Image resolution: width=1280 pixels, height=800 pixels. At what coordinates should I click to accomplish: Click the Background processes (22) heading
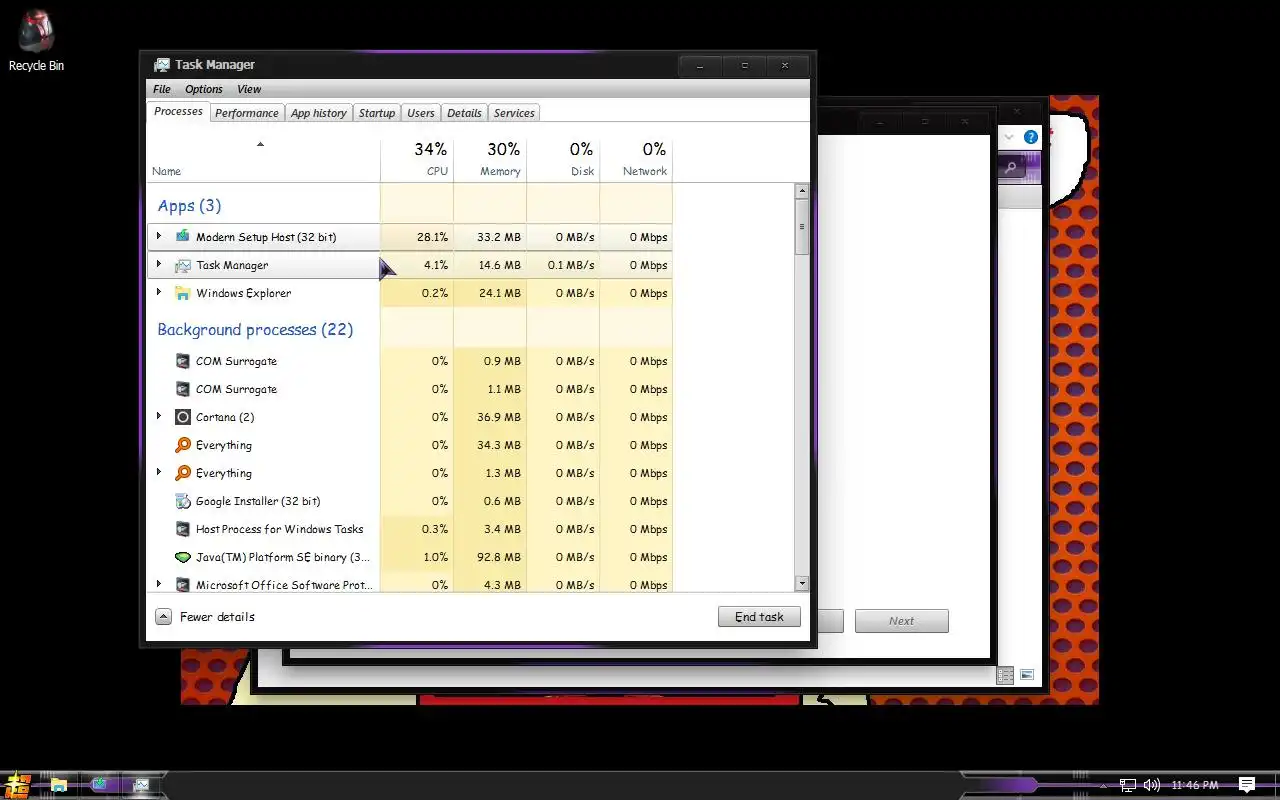pos(255,329)
